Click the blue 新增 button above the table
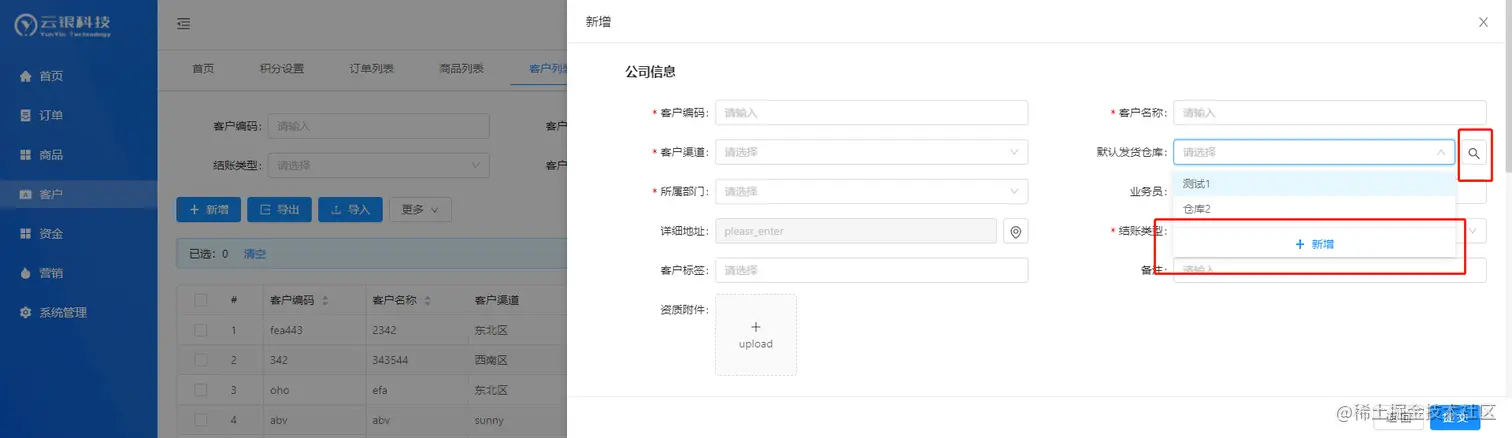1512x438 pixels. (208, 209)
